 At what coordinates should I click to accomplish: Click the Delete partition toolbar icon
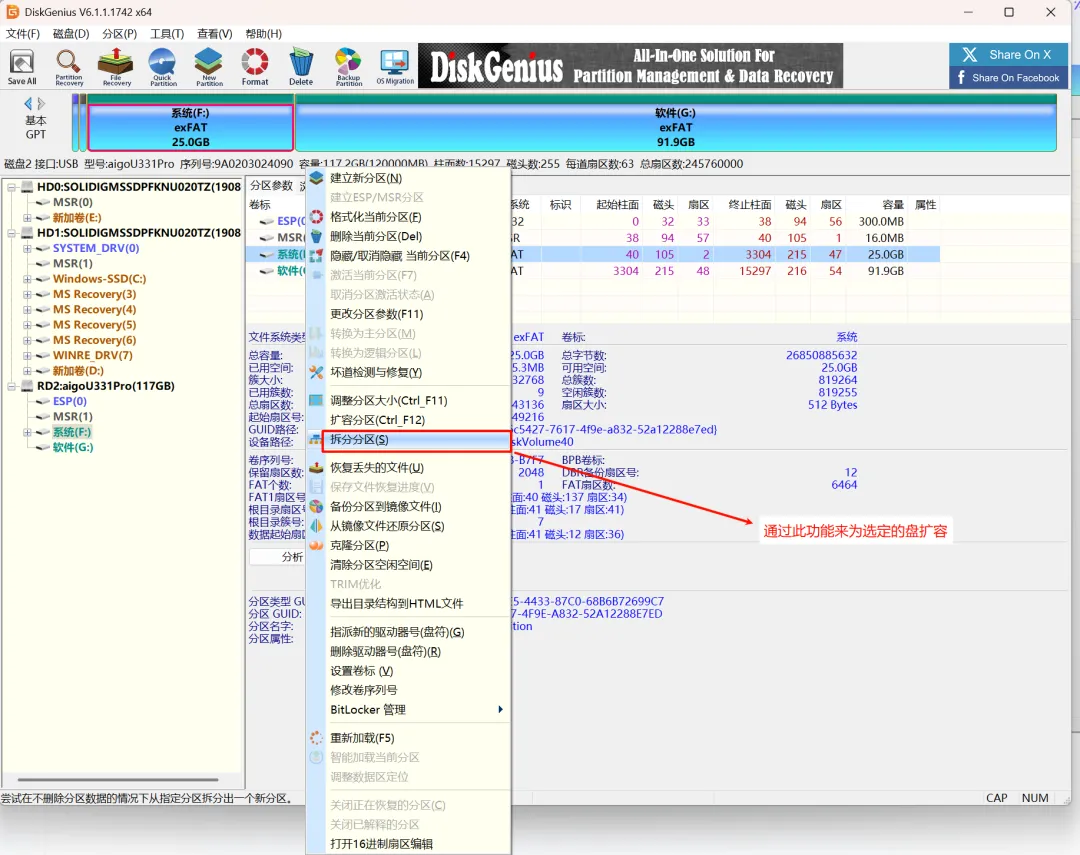301,68
